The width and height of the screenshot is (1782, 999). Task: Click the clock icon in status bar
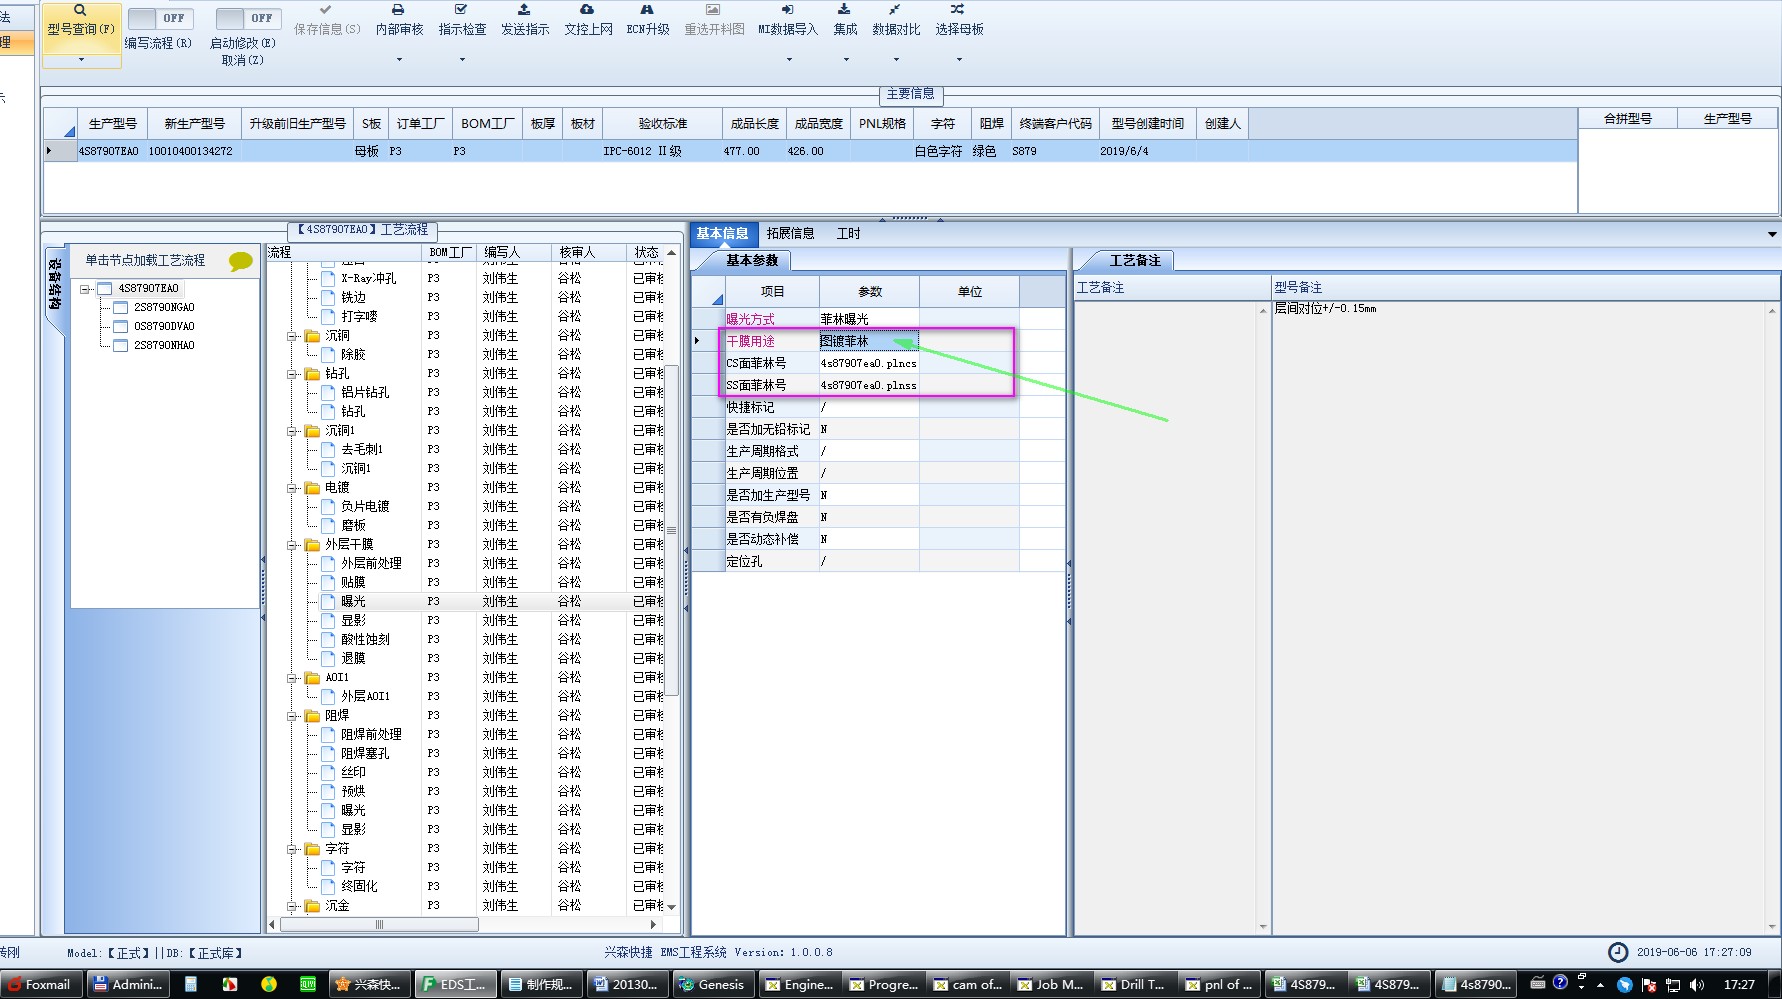[x=1618, y=952]
